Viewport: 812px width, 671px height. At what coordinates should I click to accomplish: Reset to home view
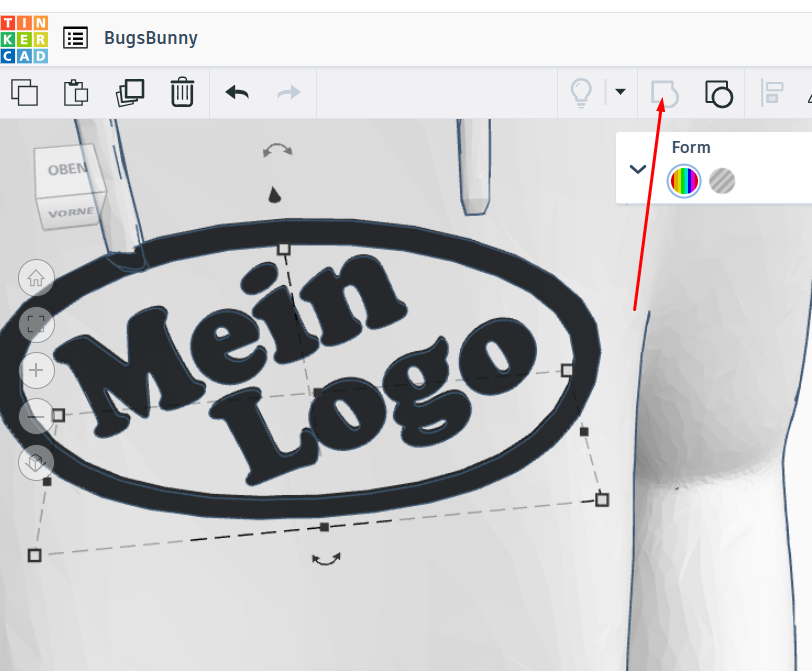pyautogui.click(x=36, y=279)
